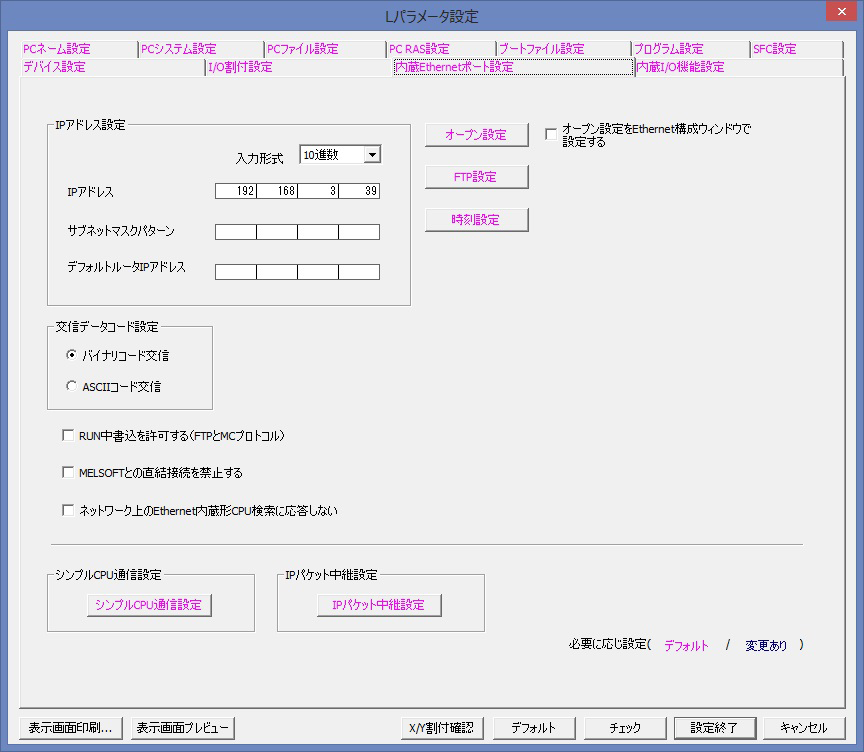Toggle ネットワーク上のEthernet内蔵形CPU検索に応答しない checkbox
The height and width of the screenshot is (752, 864).
[x=68, y=510]
